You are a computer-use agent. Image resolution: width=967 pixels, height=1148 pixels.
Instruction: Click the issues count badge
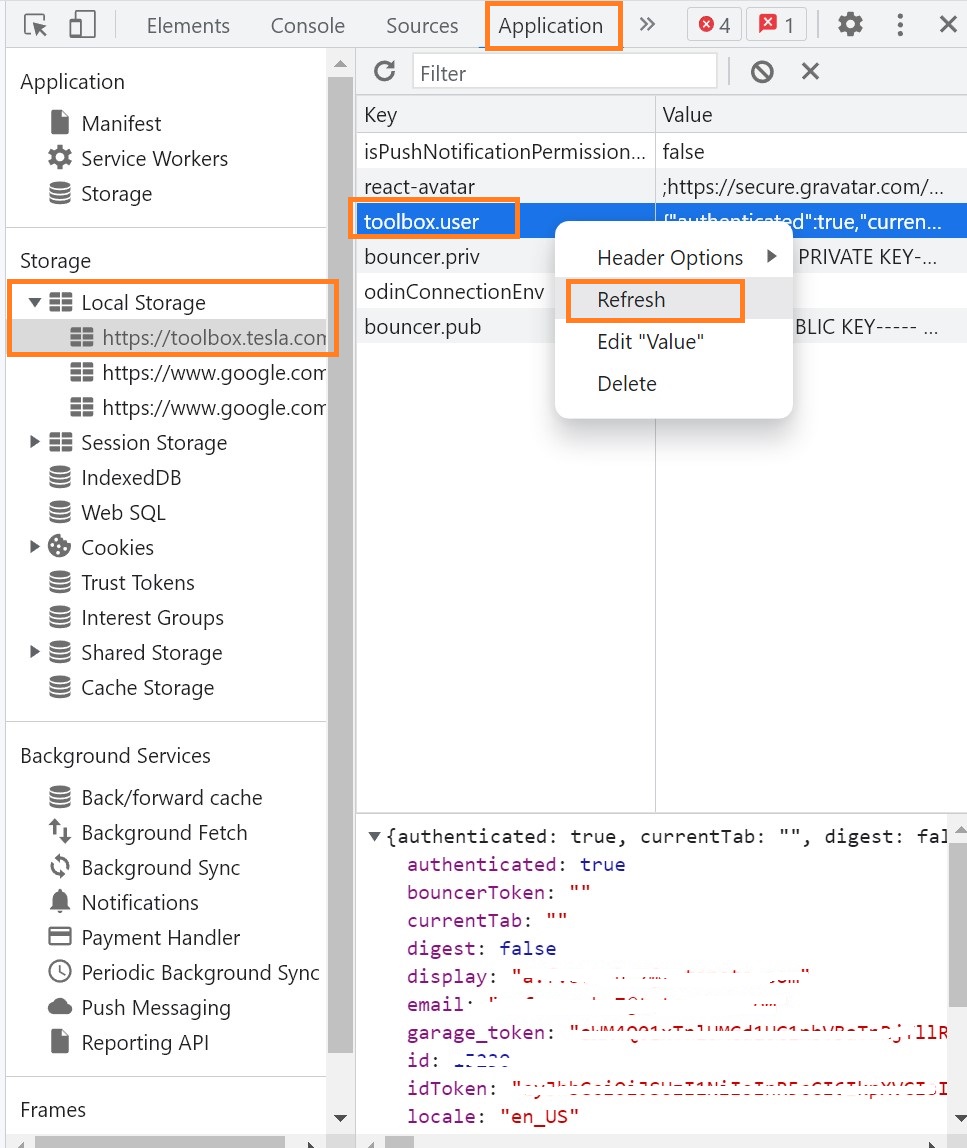coord(776,25)
